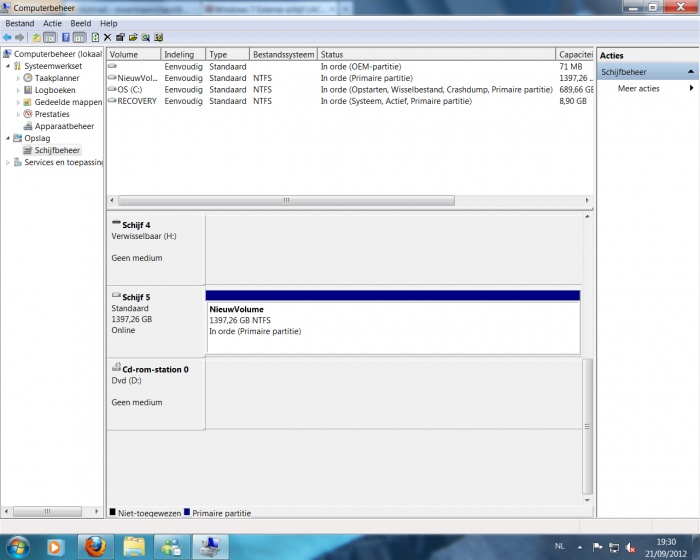
Task: Launch Firefox from the taskbar
Action: 95,547
